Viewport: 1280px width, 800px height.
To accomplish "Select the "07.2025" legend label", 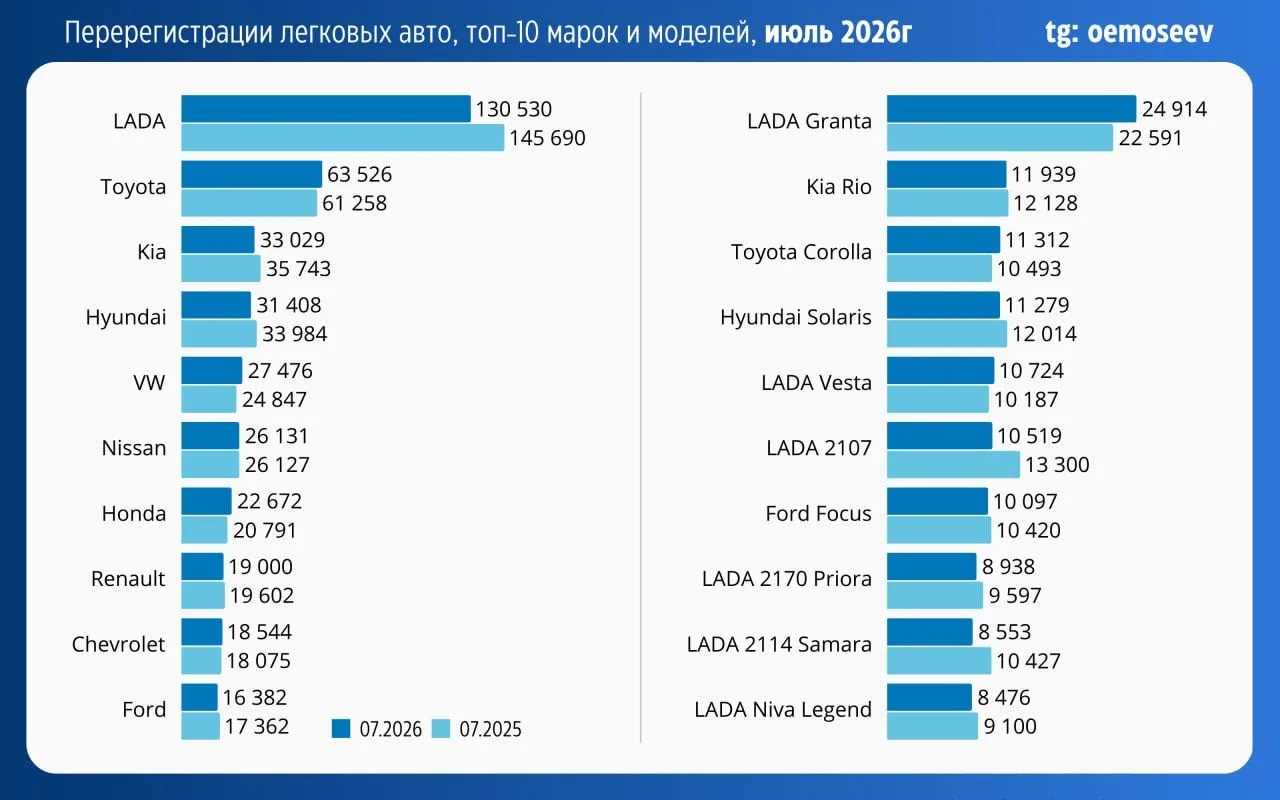I will [x=490, y=730].
